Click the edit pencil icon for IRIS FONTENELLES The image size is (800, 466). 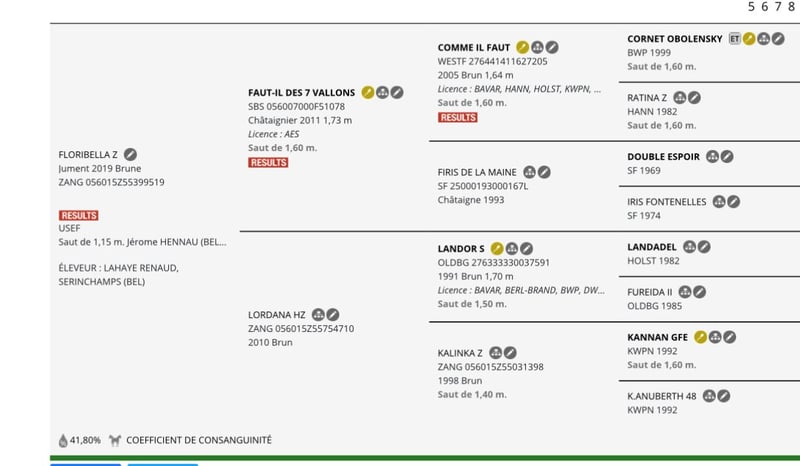(734, 202)
